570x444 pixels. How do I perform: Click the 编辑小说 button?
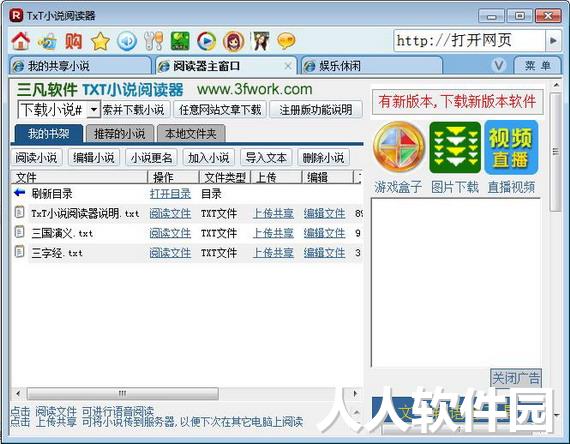point(94,158)
